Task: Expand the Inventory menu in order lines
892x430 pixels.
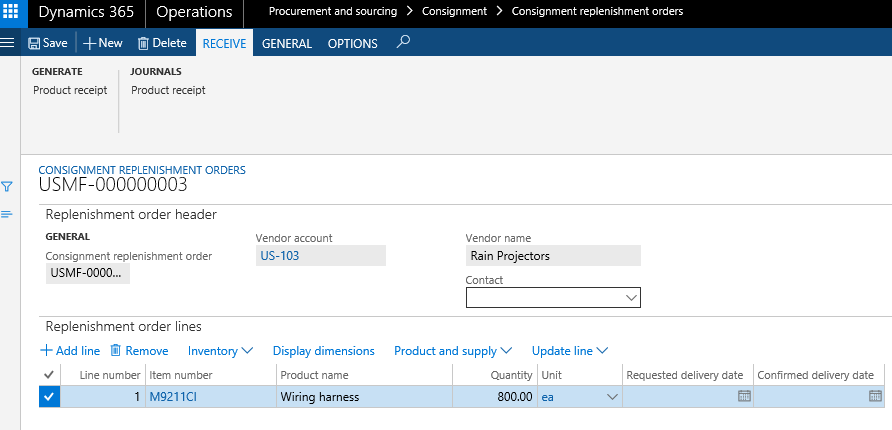Action: tap(220, 351)
